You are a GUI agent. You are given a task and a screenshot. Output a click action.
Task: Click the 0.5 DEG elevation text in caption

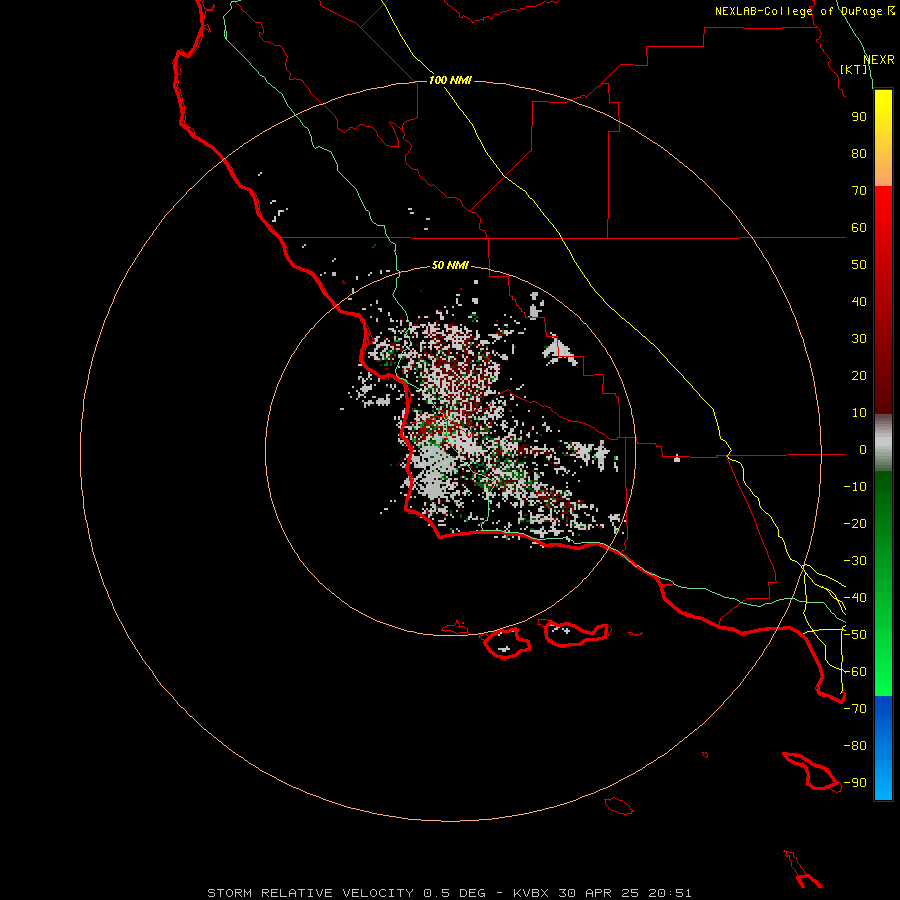coord(454,893)
